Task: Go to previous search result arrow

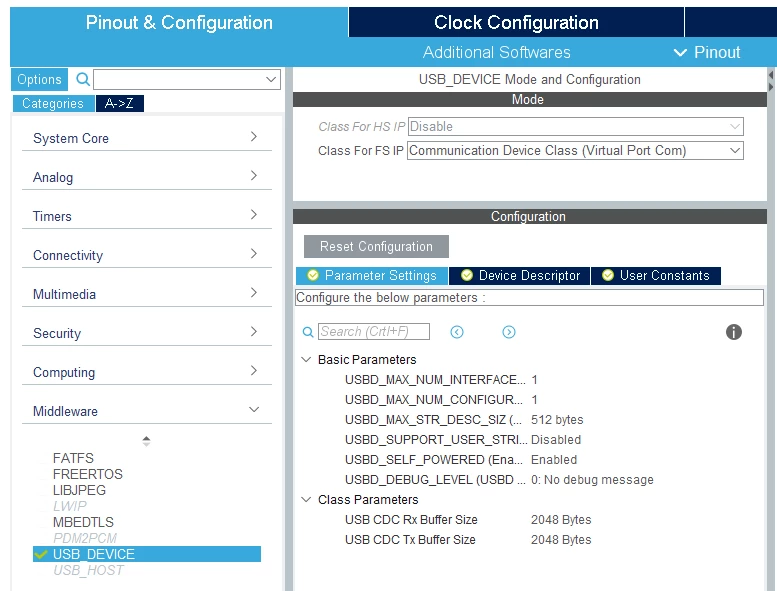Action: point(457,332)
